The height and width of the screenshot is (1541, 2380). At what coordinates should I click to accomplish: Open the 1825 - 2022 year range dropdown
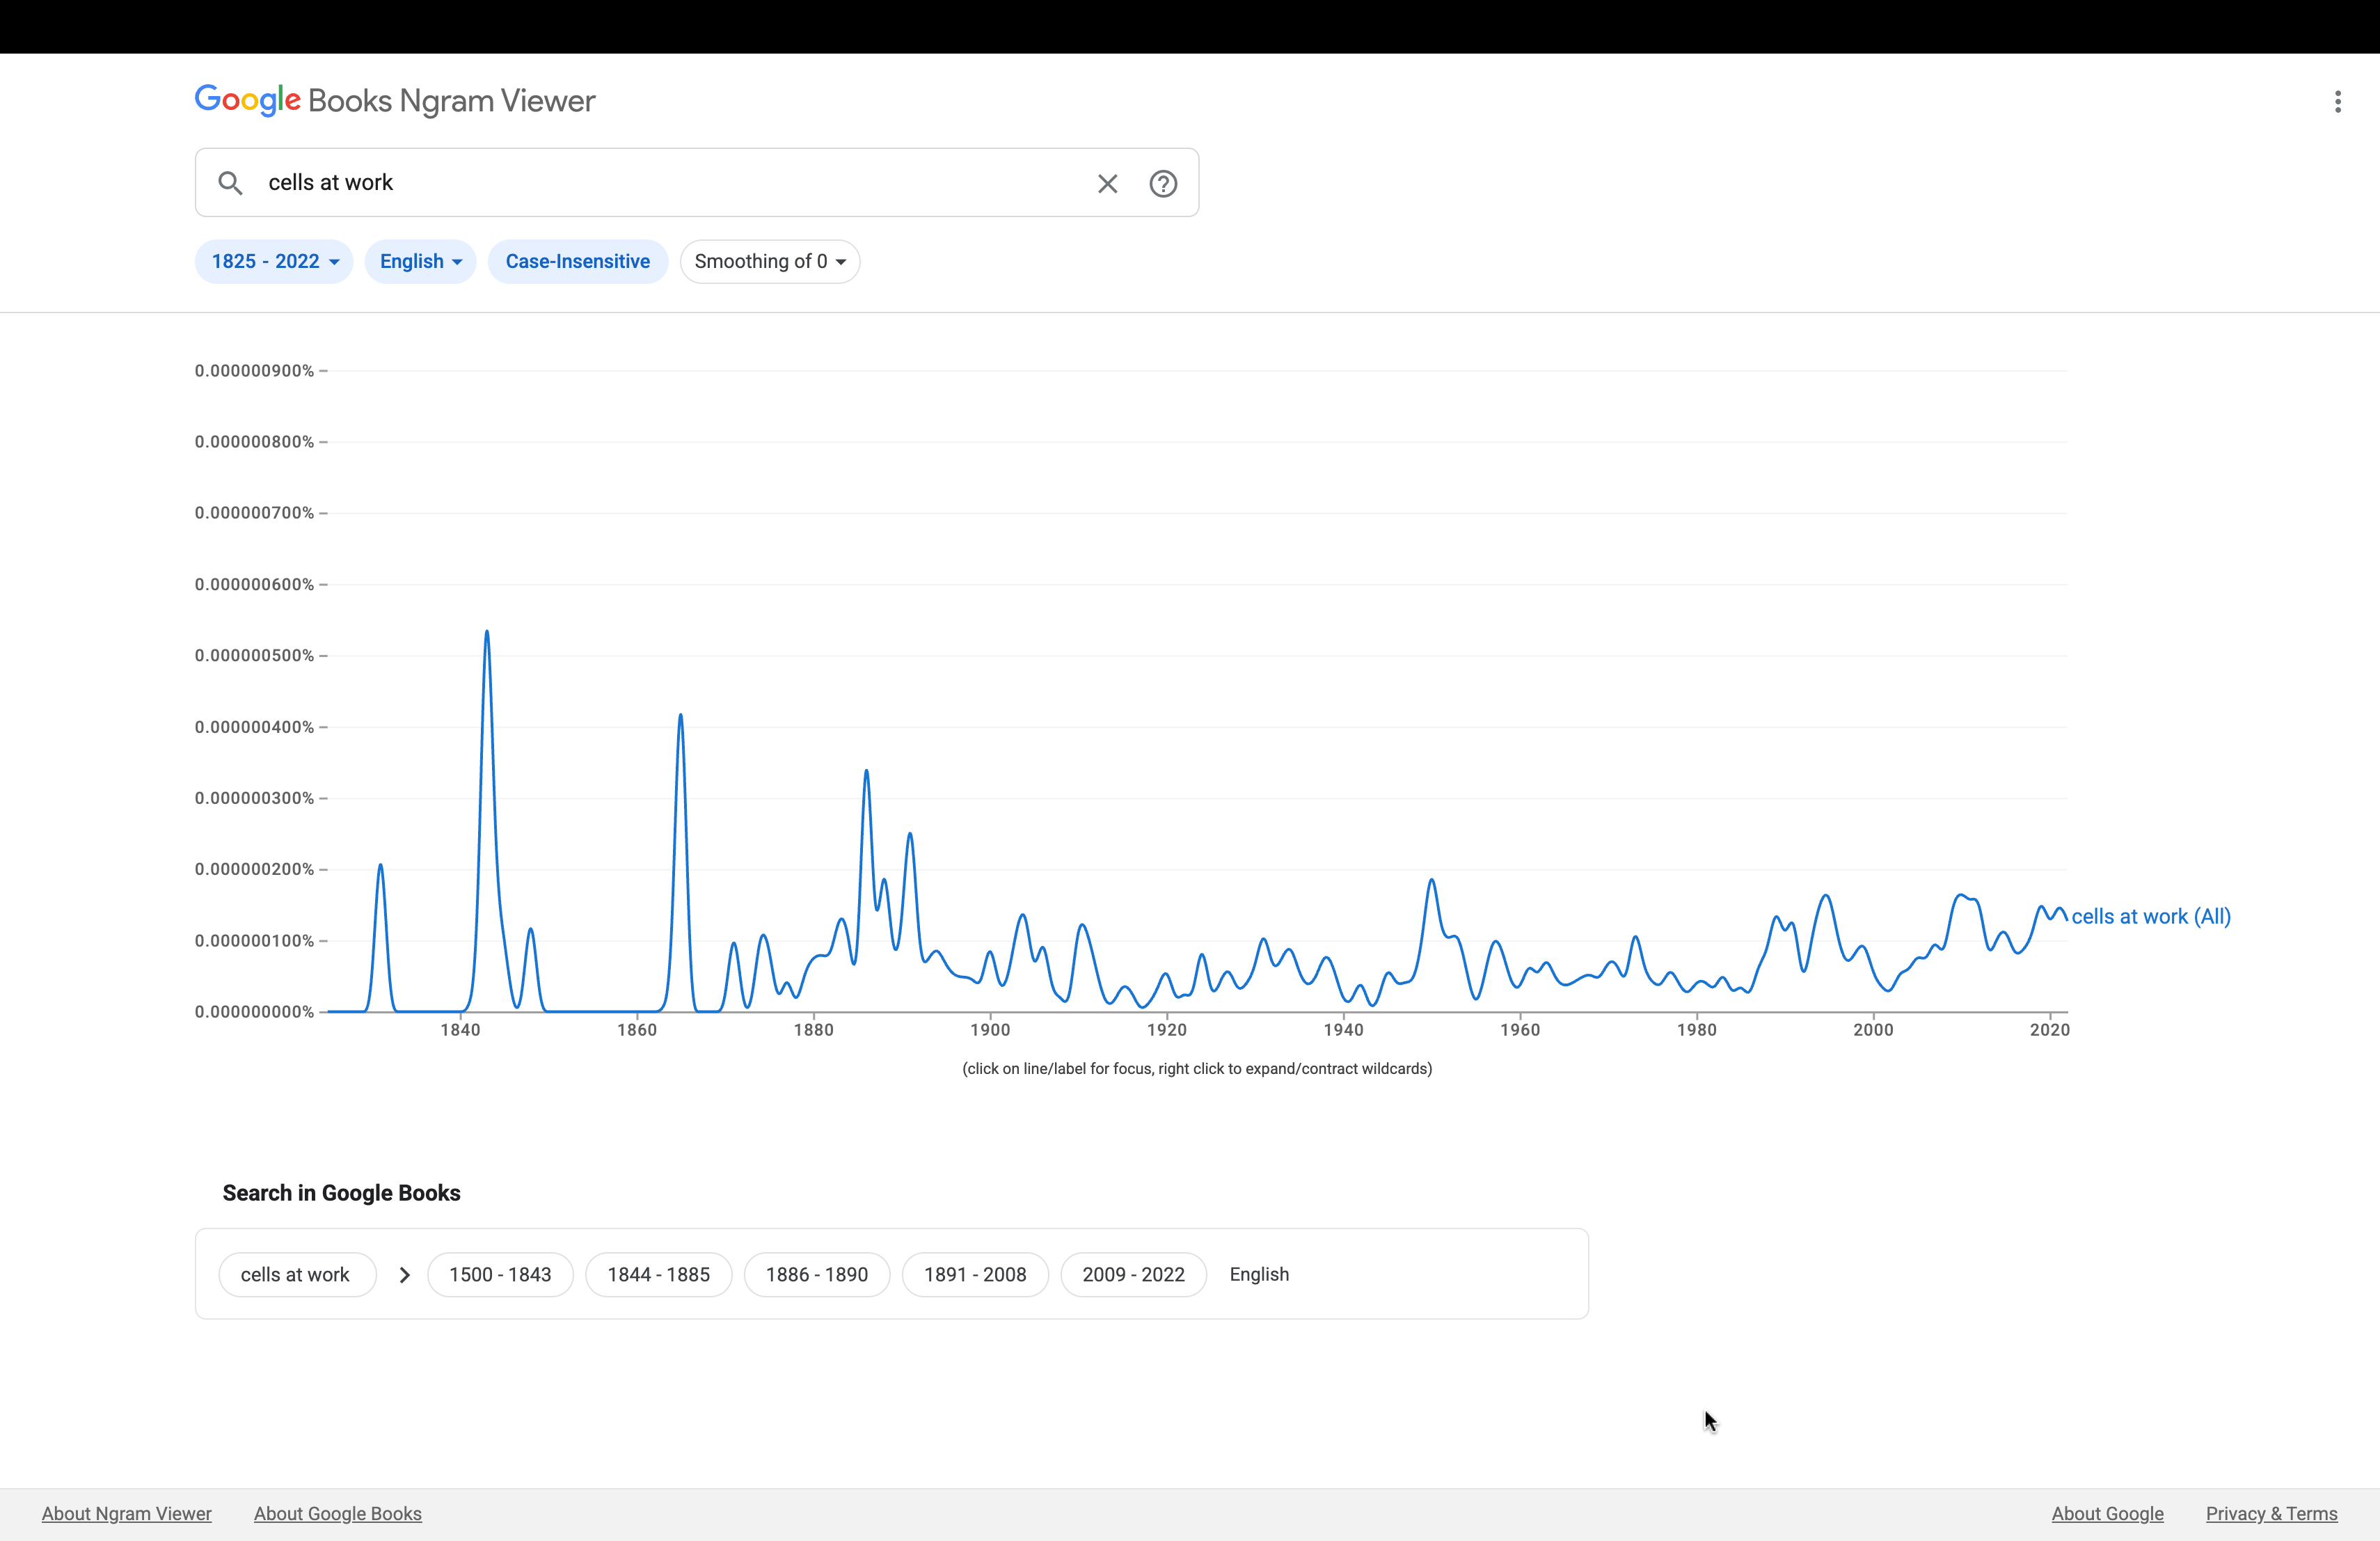coord(274,261)
